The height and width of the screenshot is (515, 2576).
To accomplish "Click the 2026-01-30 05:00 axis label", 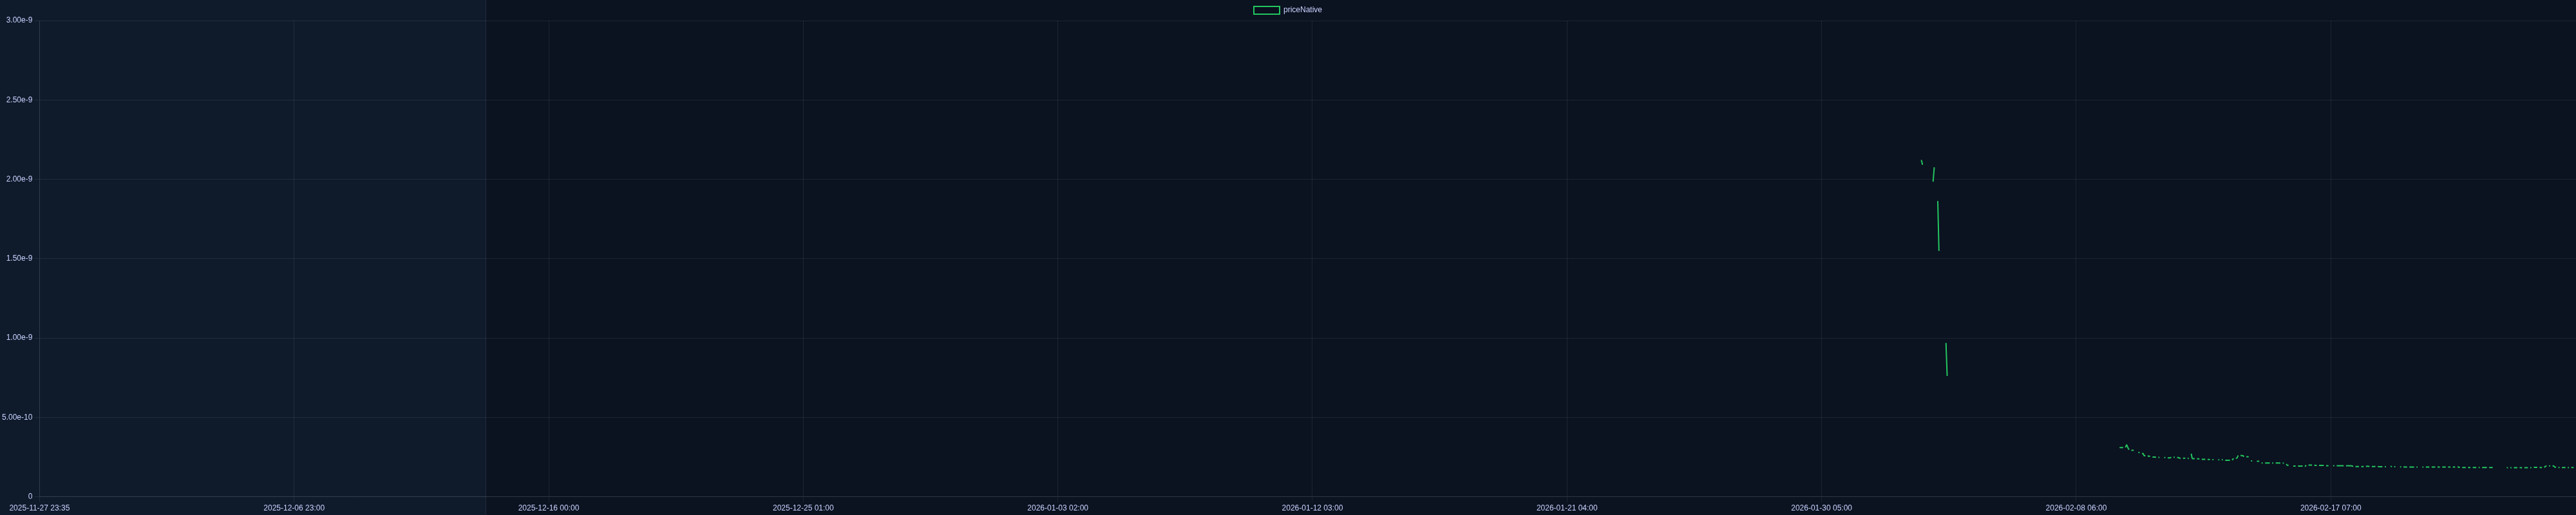I will coord(1821,508).
